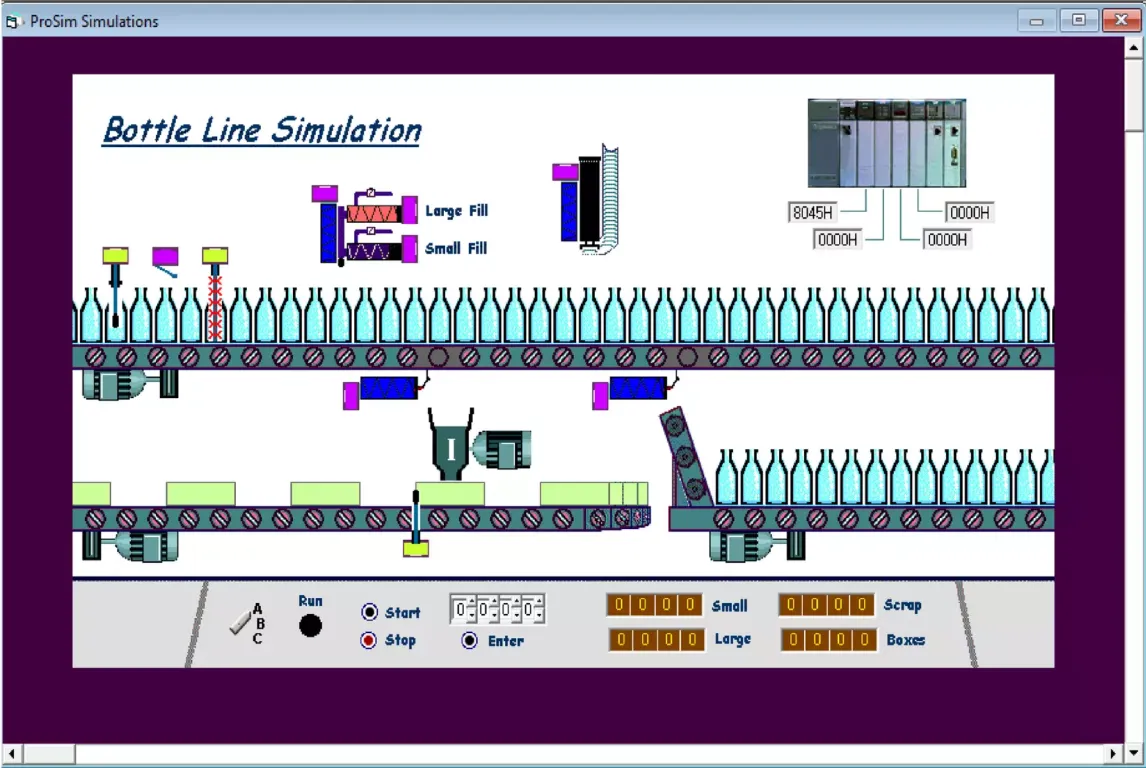The image size is (1146, 768).
Task: Click the scrap grinder hopper
Action: pyautogui.click(x=450, y=444)
